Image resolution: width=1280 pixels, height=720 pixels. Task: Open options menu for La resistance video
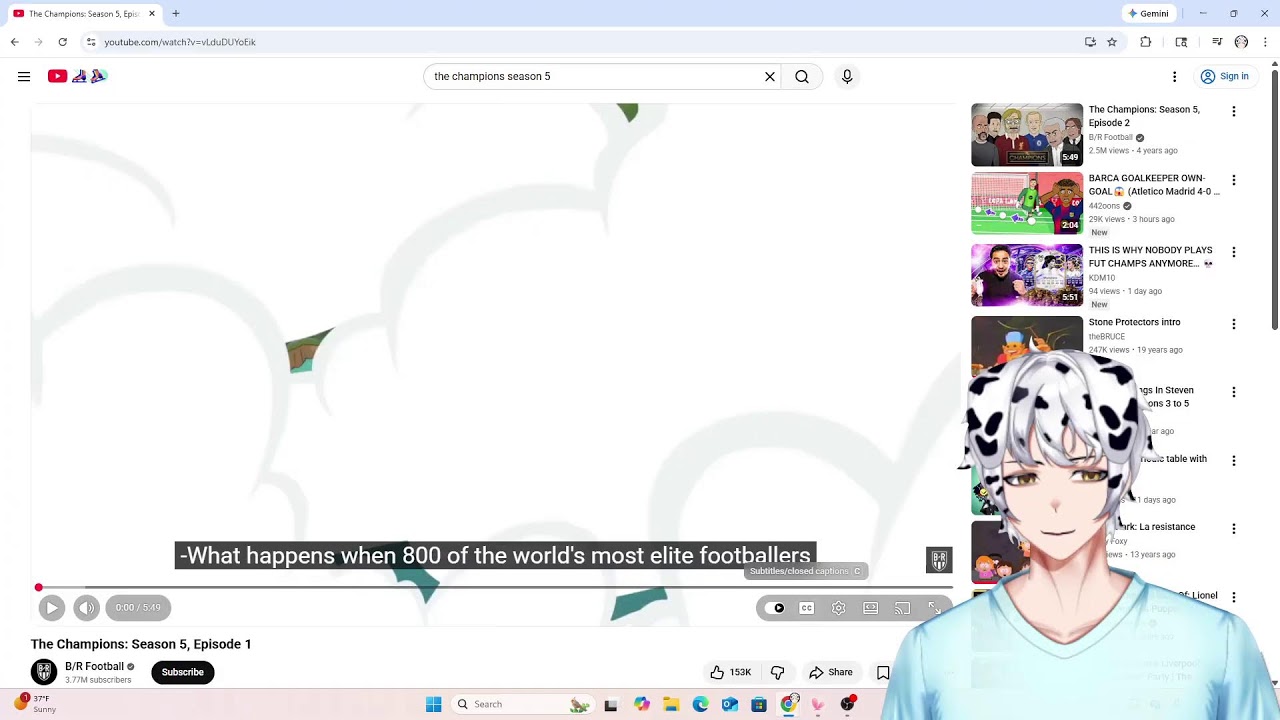tap(1233, 529)
